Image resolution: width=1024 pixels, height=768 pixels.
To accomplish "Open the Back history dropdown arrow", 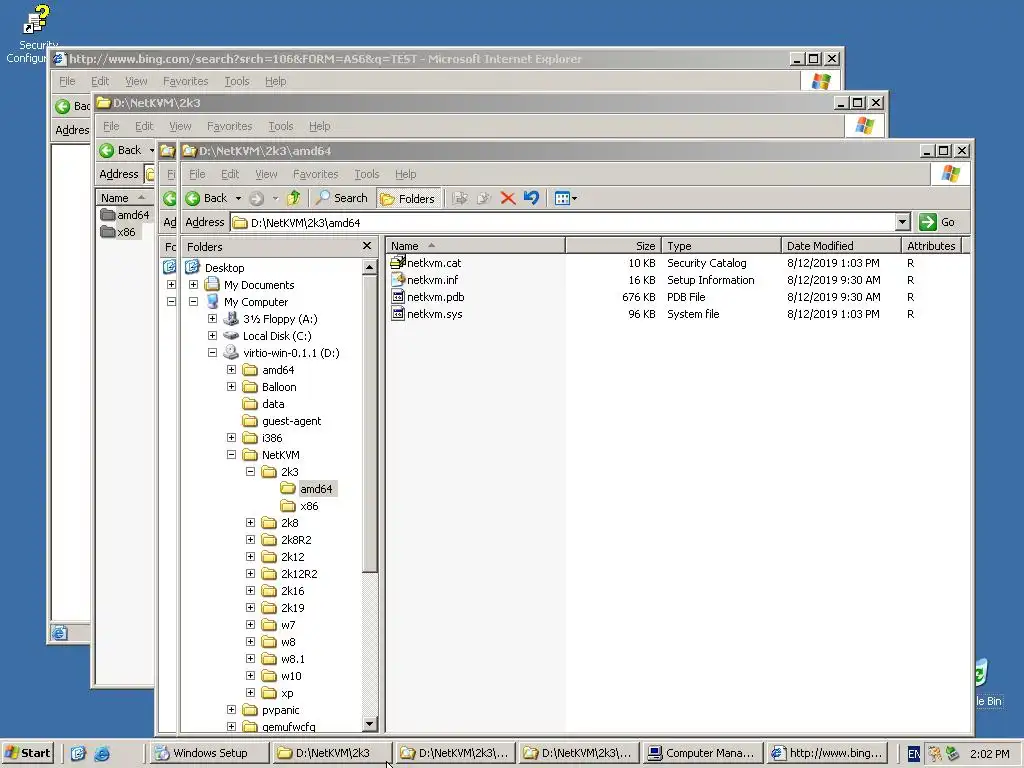I will (x=238, y=198).
